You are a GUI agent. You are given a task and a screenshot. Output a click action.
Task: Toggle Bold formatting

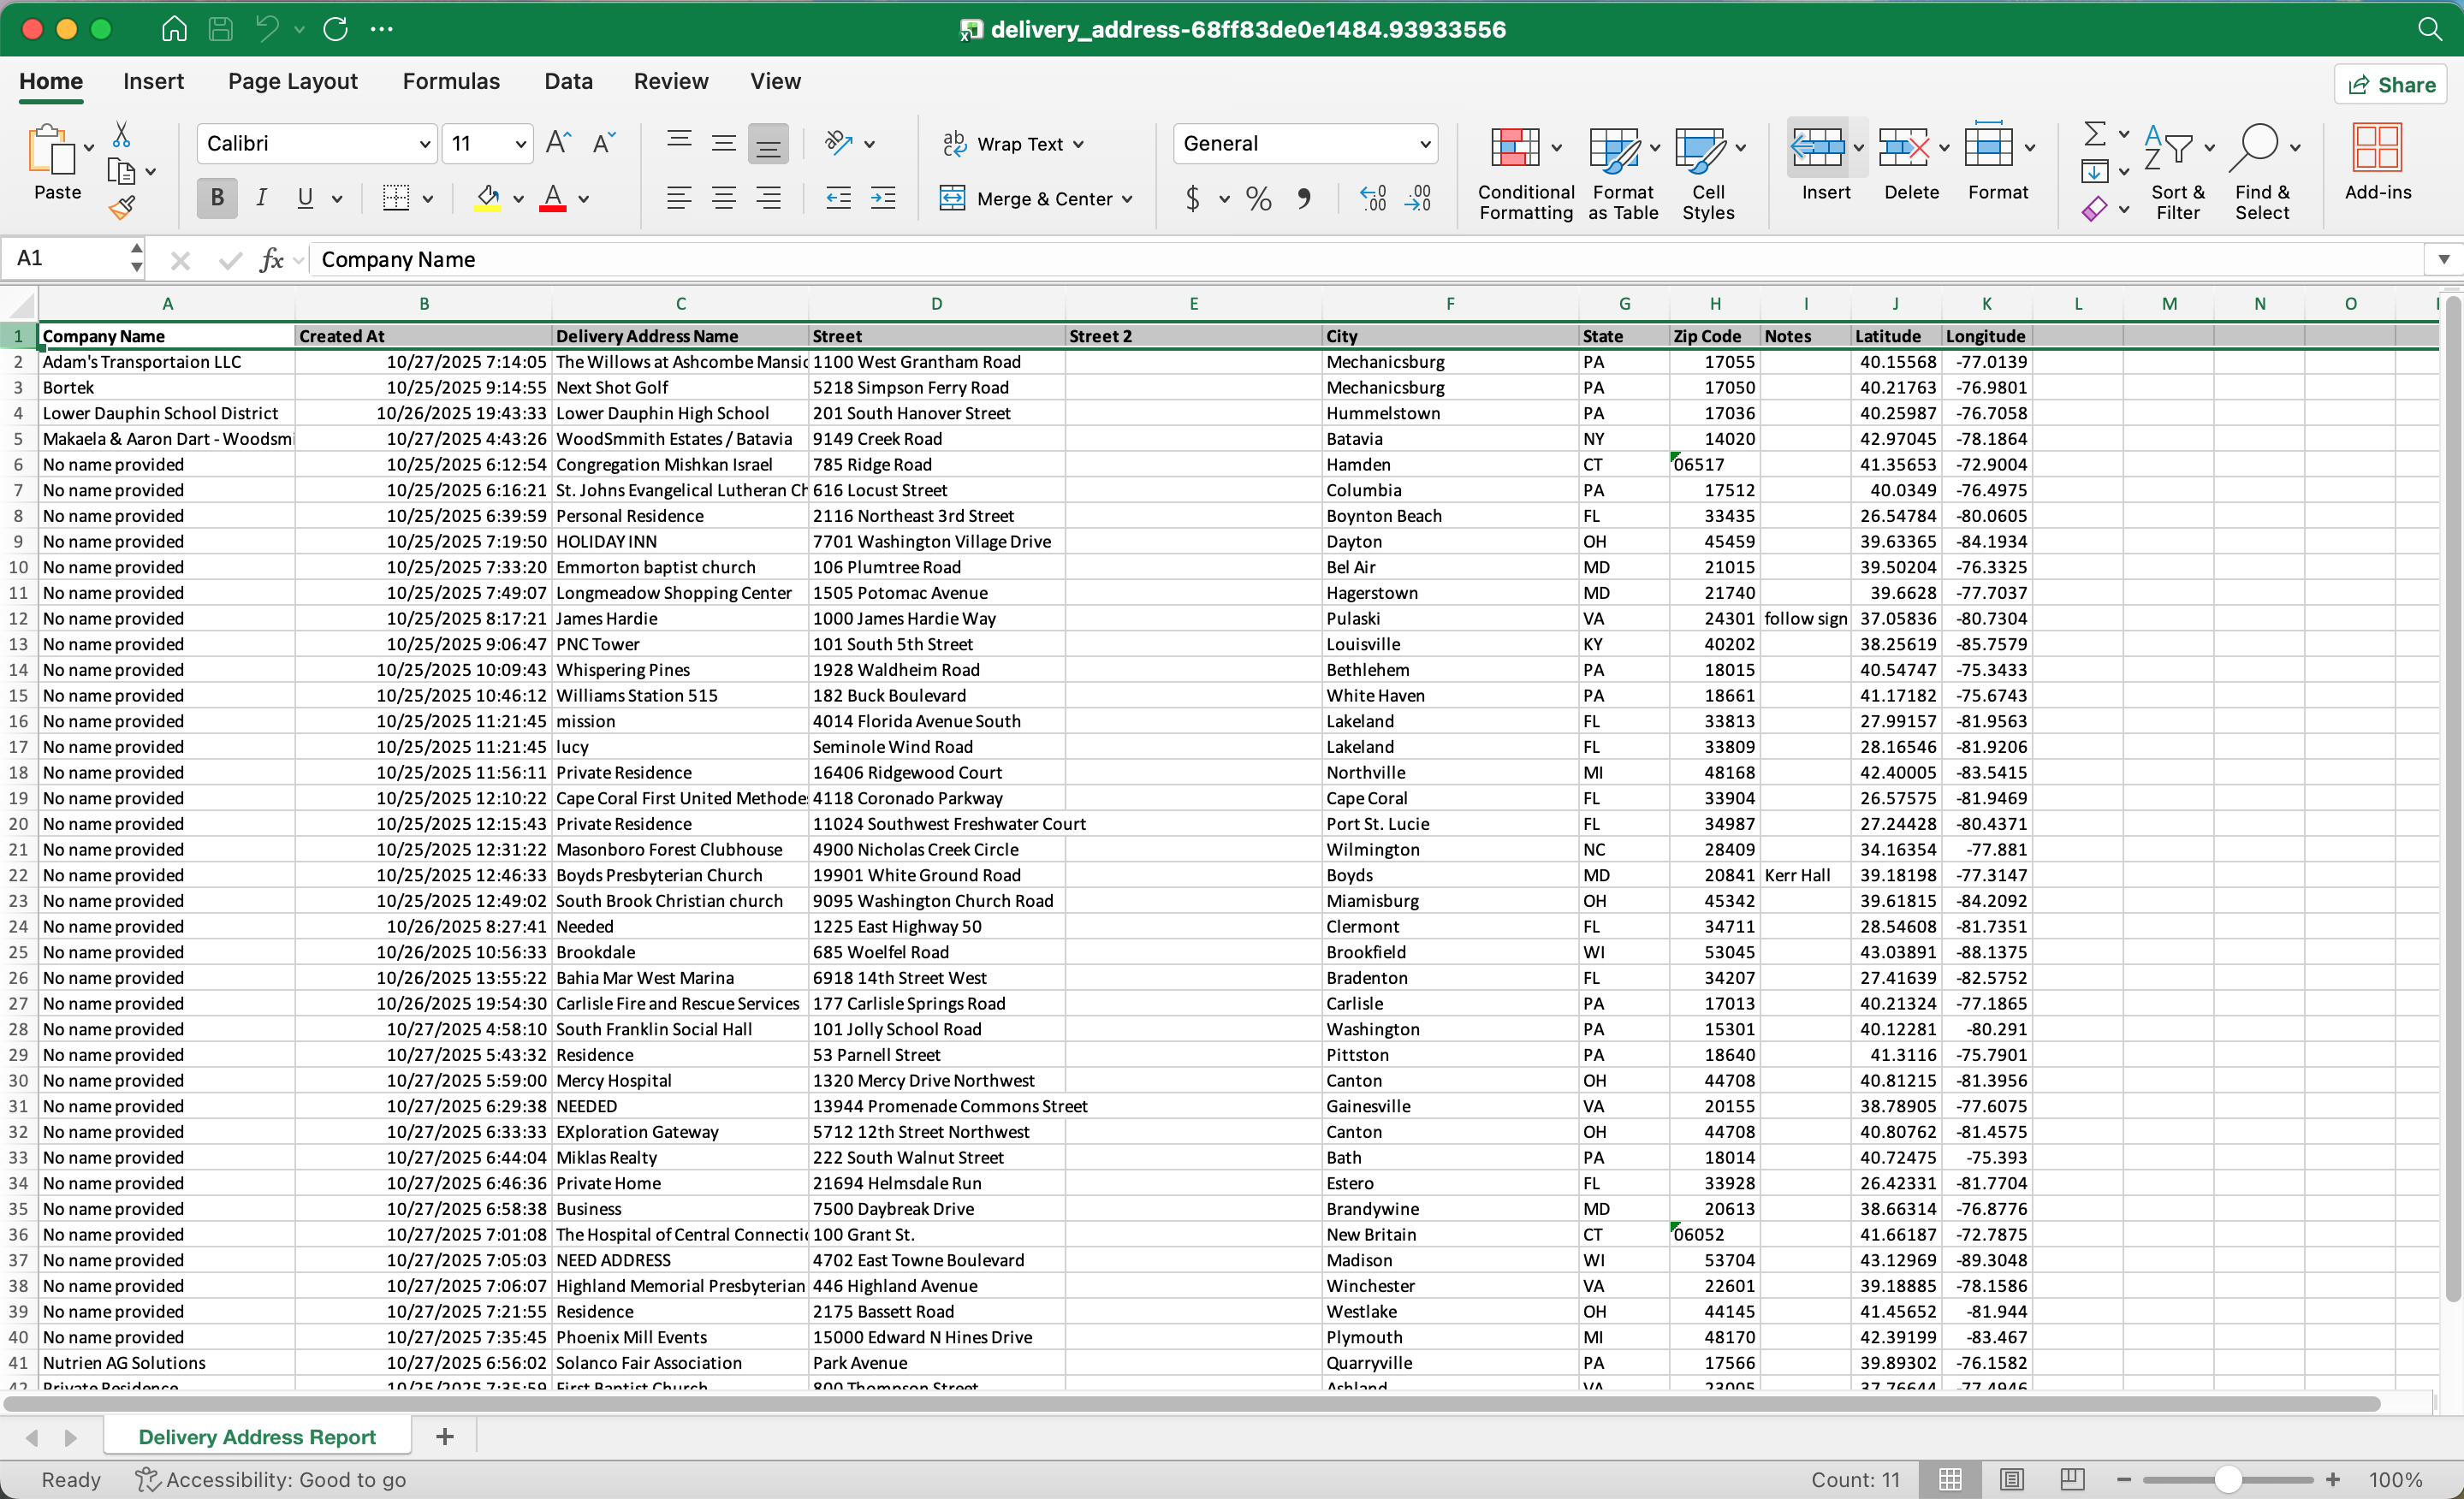217,198
